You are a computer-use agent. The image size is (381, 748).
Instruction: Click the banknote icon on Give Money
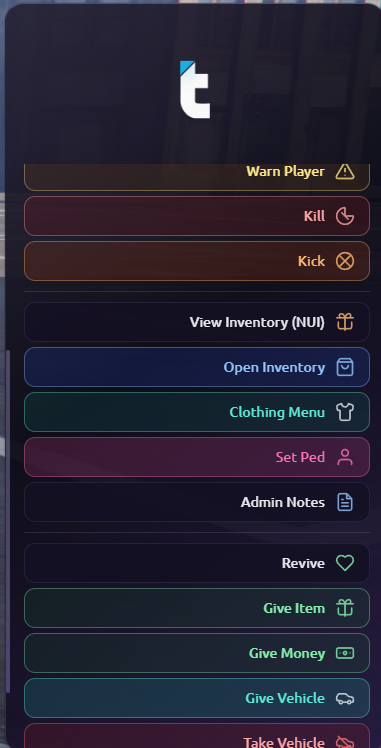coord(345,653)
